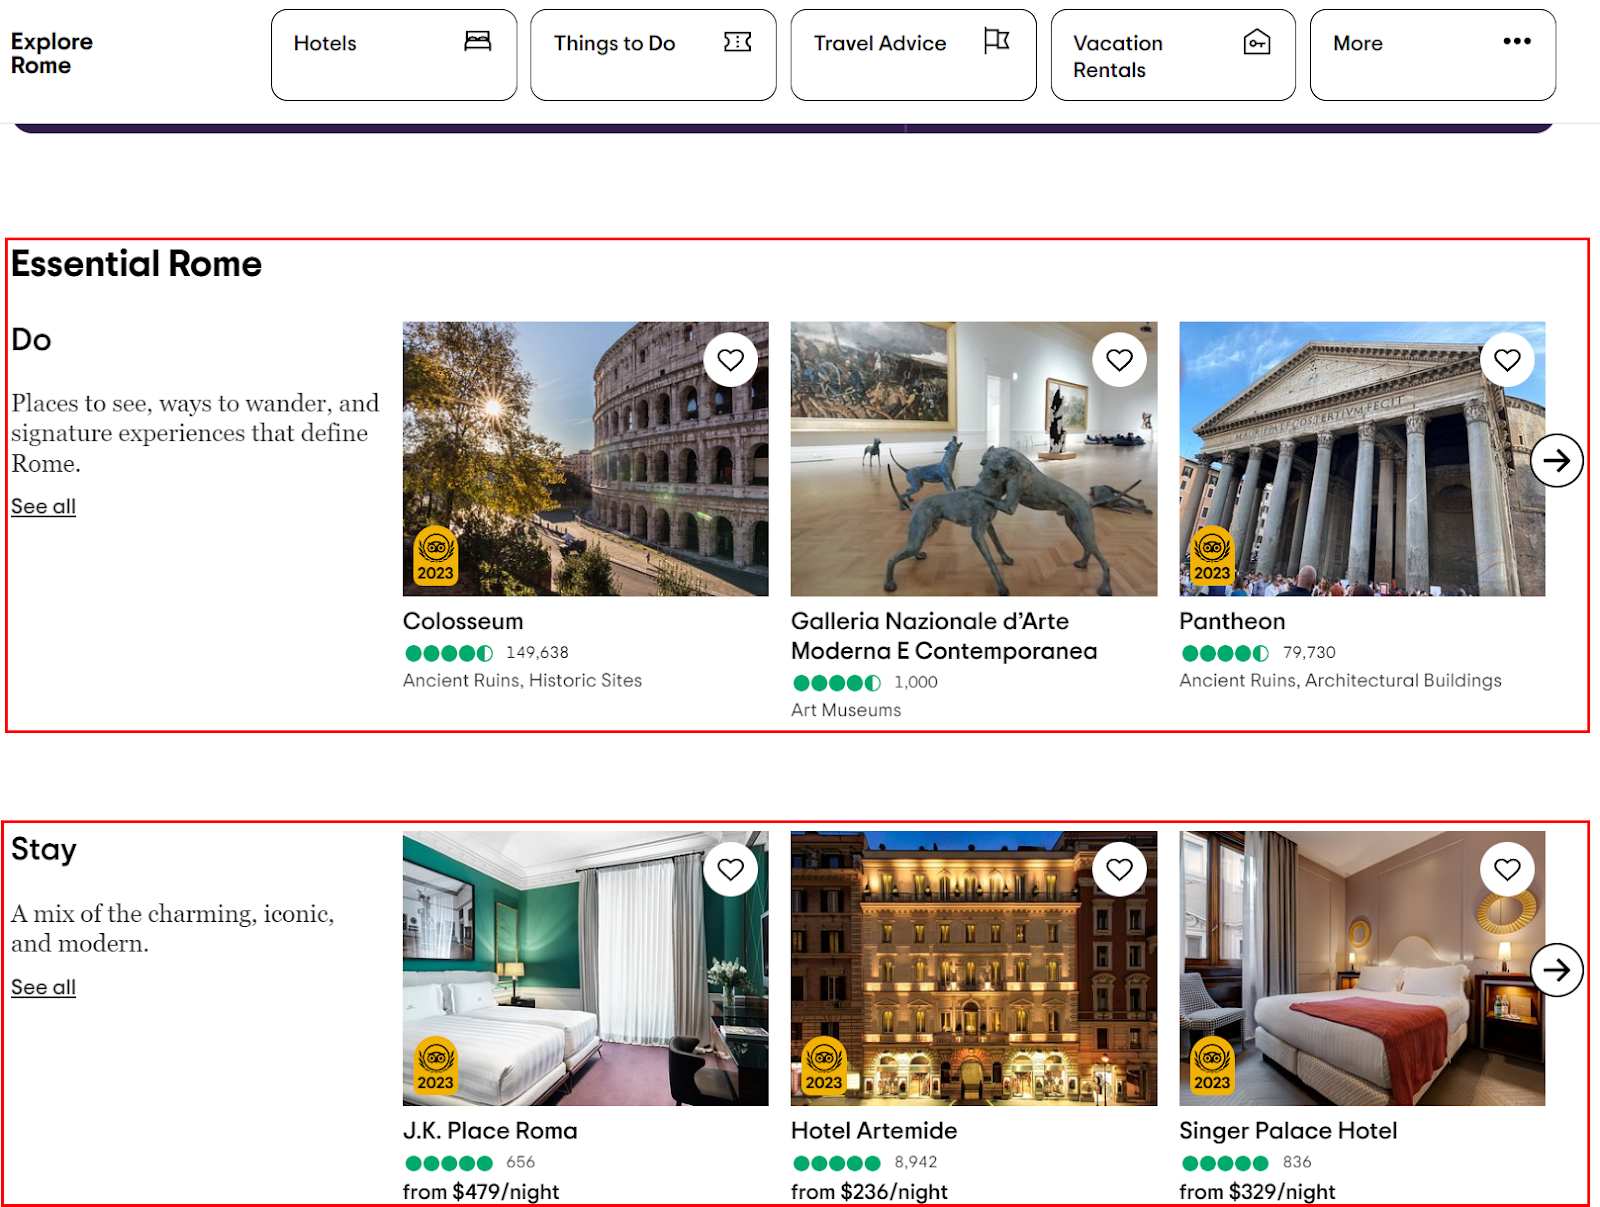
Task: Go to Travel Advice tab
Action: (913, 55)
